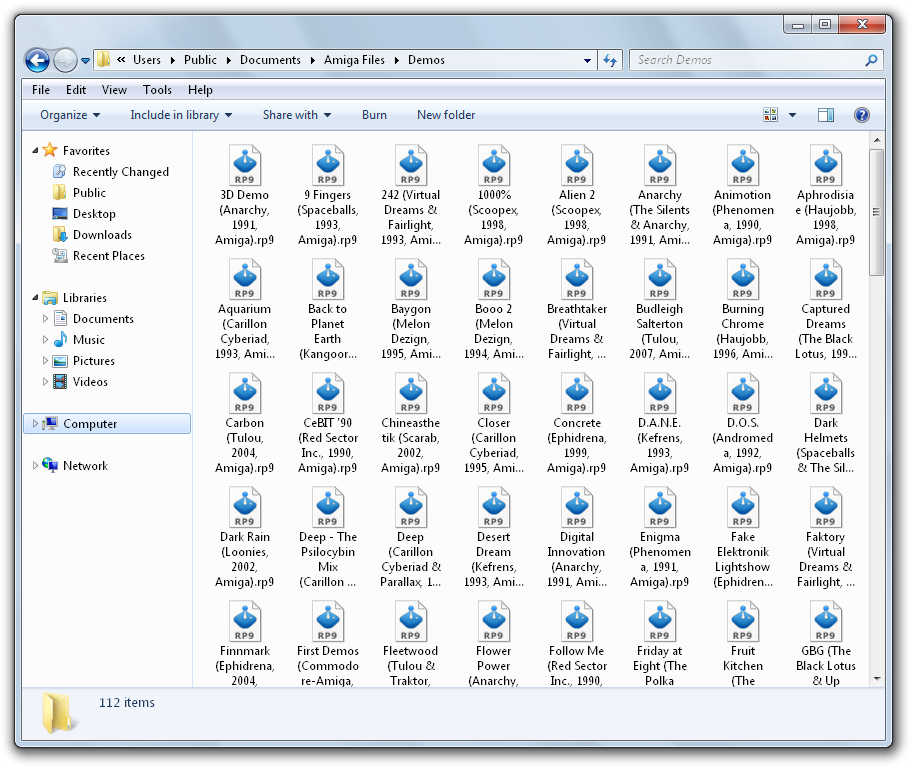Open the Include in library dropdown
911x766 pixels.
point(181,115)
